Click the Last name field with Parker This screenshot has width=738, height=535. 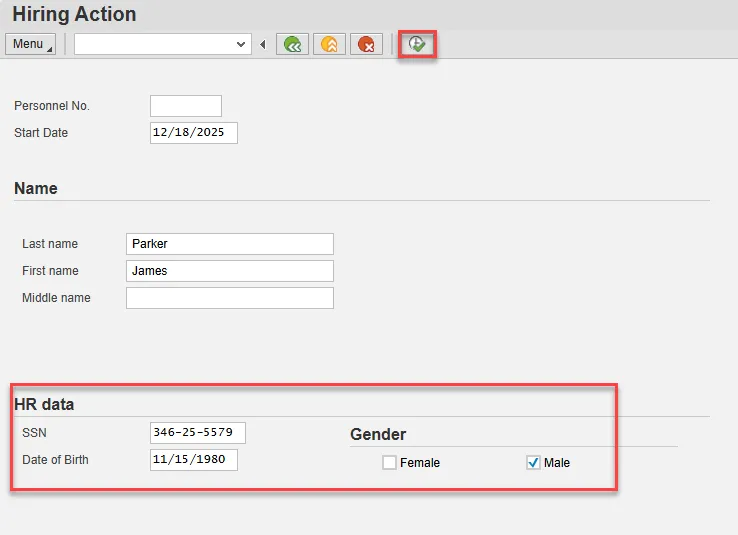coord(230,244)
